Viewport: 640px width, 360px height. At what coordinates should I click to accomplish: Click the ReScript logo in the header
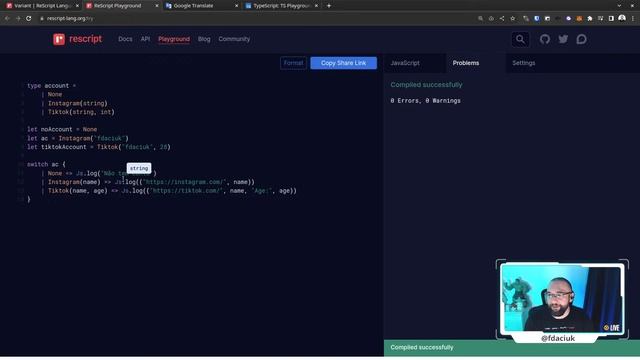pos(78,39)
